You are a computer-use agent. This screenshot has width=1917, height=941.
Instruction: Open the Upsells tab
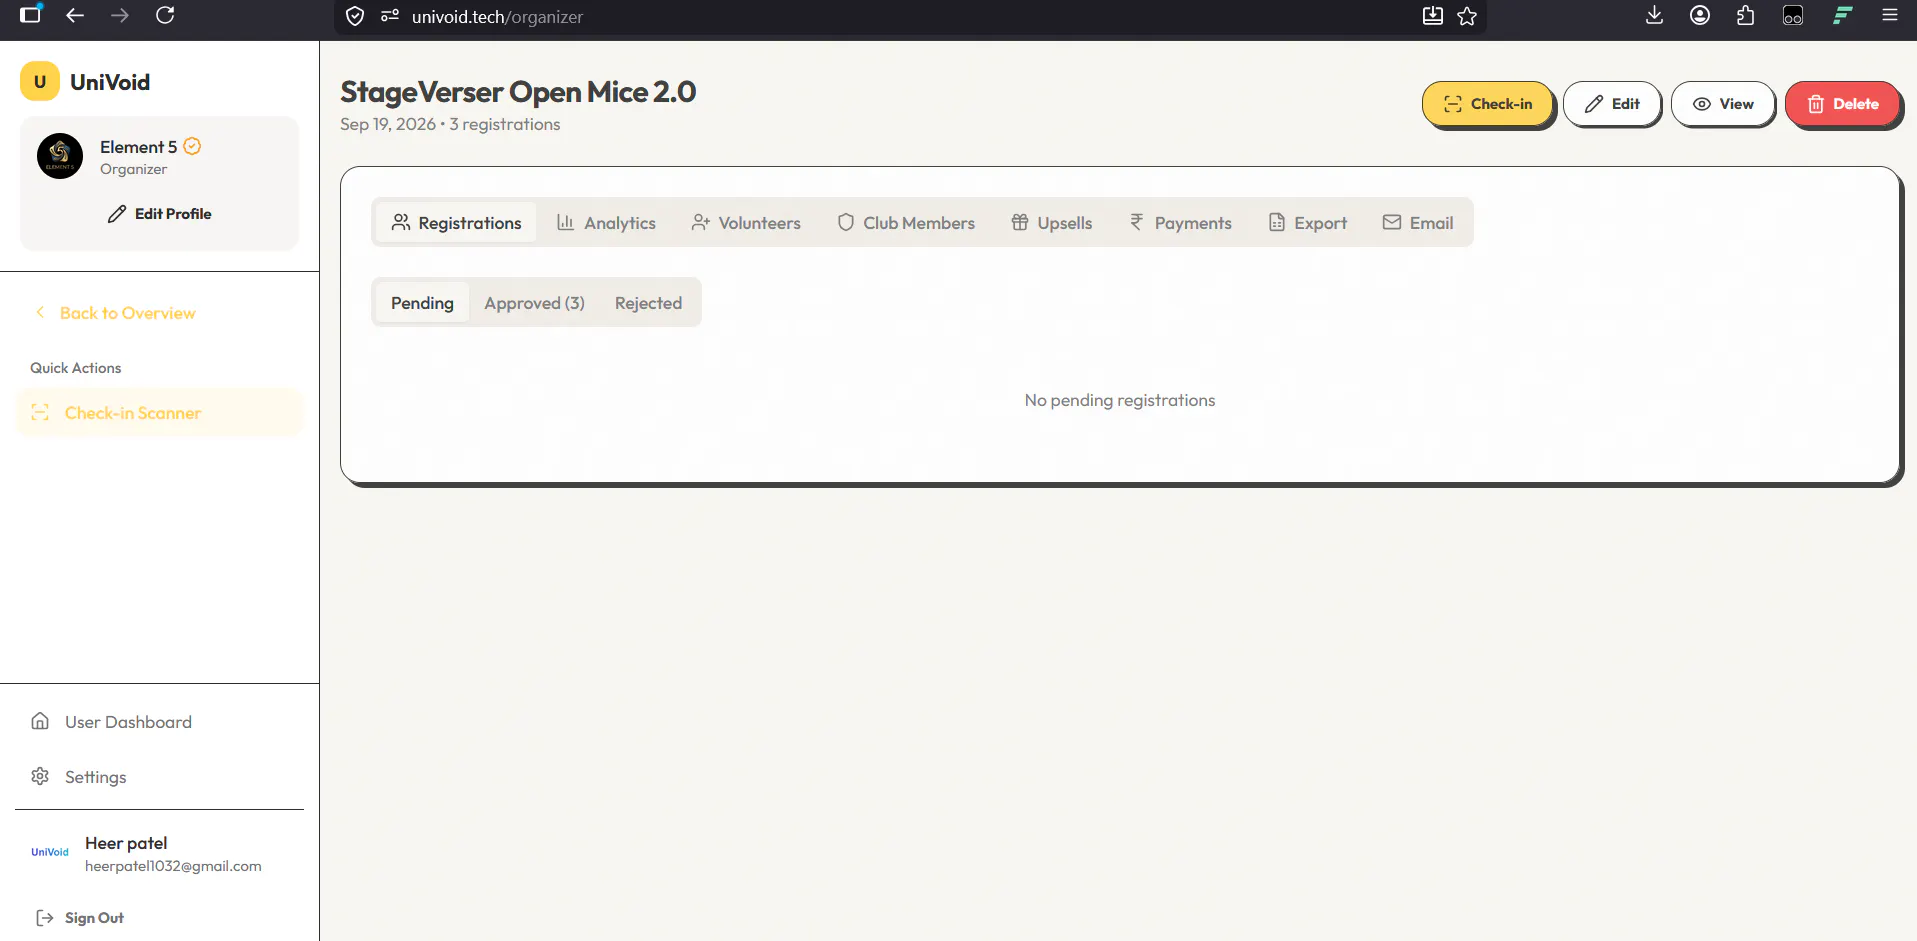(1052, 223)
